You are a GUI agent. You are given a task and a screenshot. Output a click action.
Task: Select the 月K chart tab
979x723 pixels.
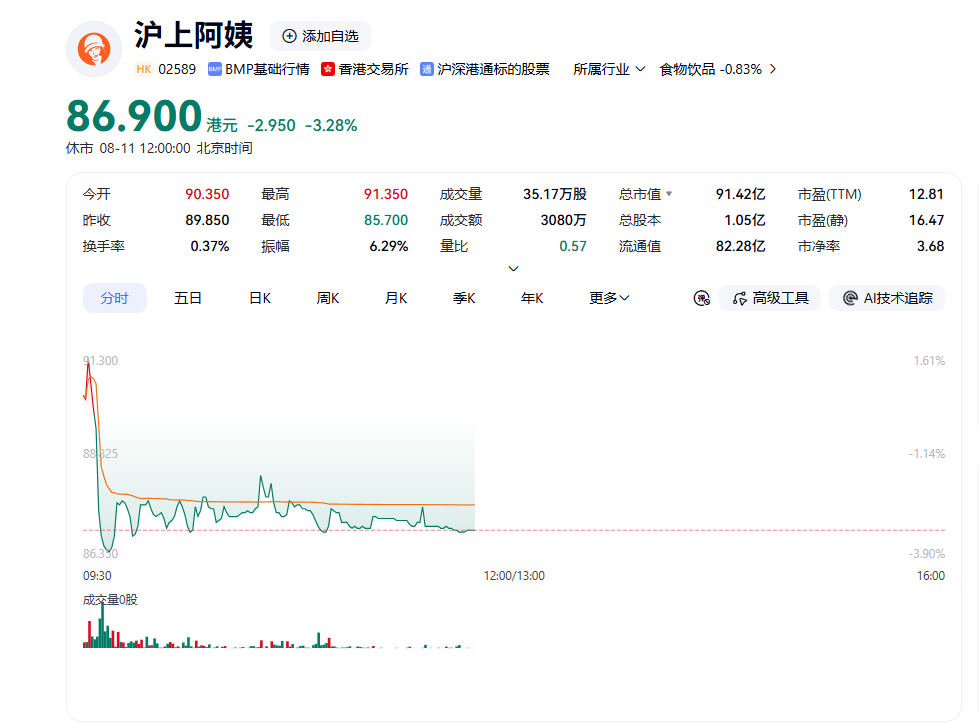[396, 298]
